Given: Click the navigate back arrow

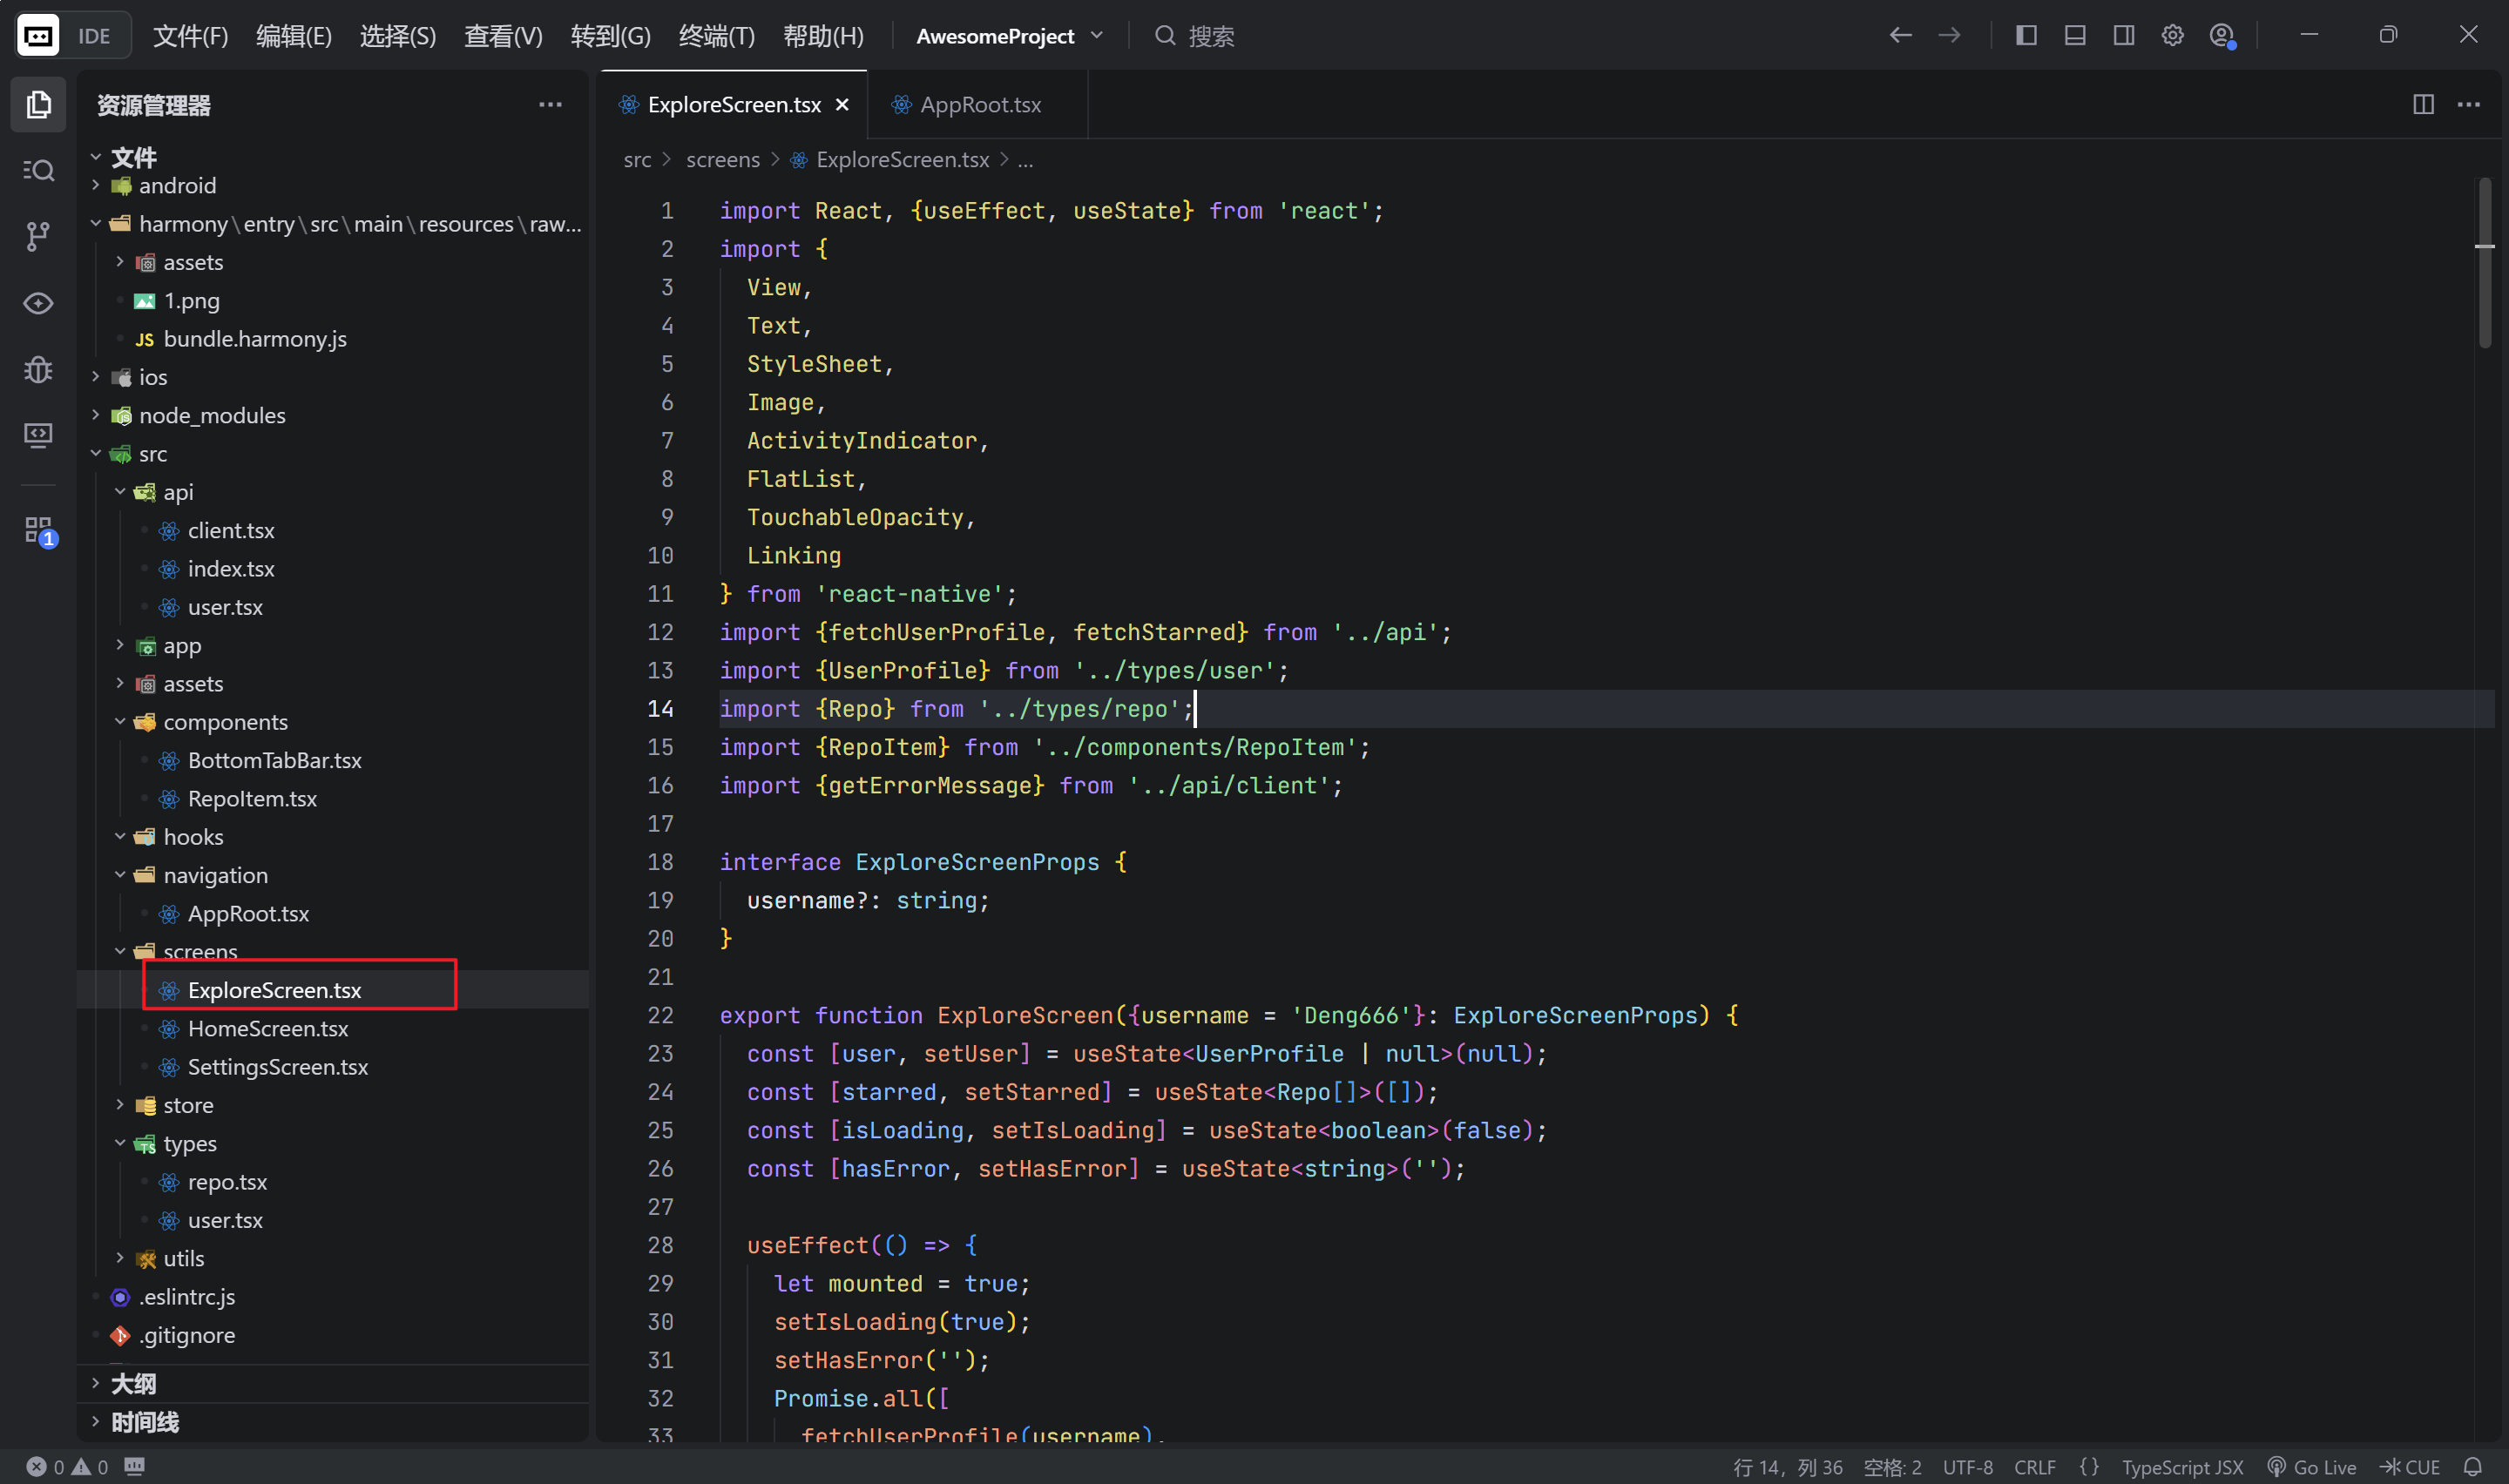Looking at the screenshot, I should point(1900,36).
